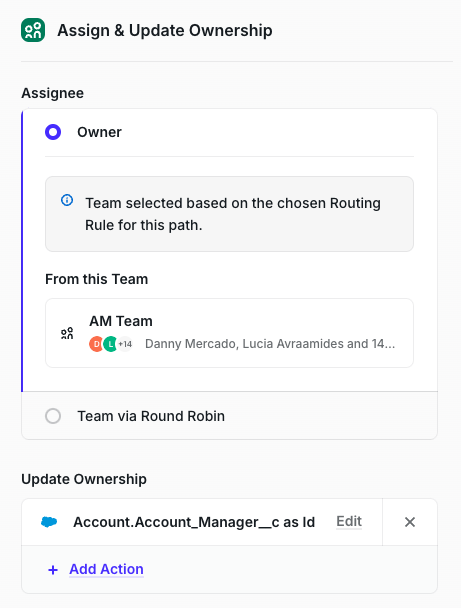Edit the Account.Account_Manager__c action
The width and height of the screenshot is (461, 608).
tap(349, 522)
